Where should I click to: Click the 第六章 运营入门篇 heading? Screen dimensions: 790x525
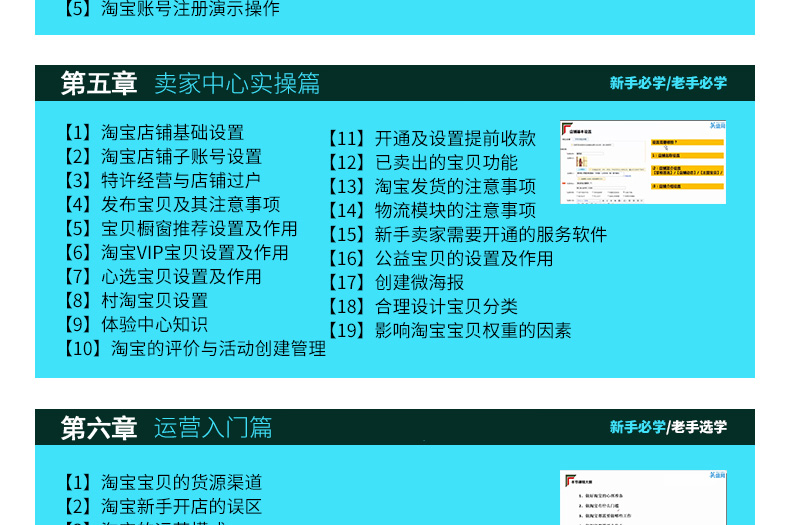pyautogui.click(x=166, y=428)
